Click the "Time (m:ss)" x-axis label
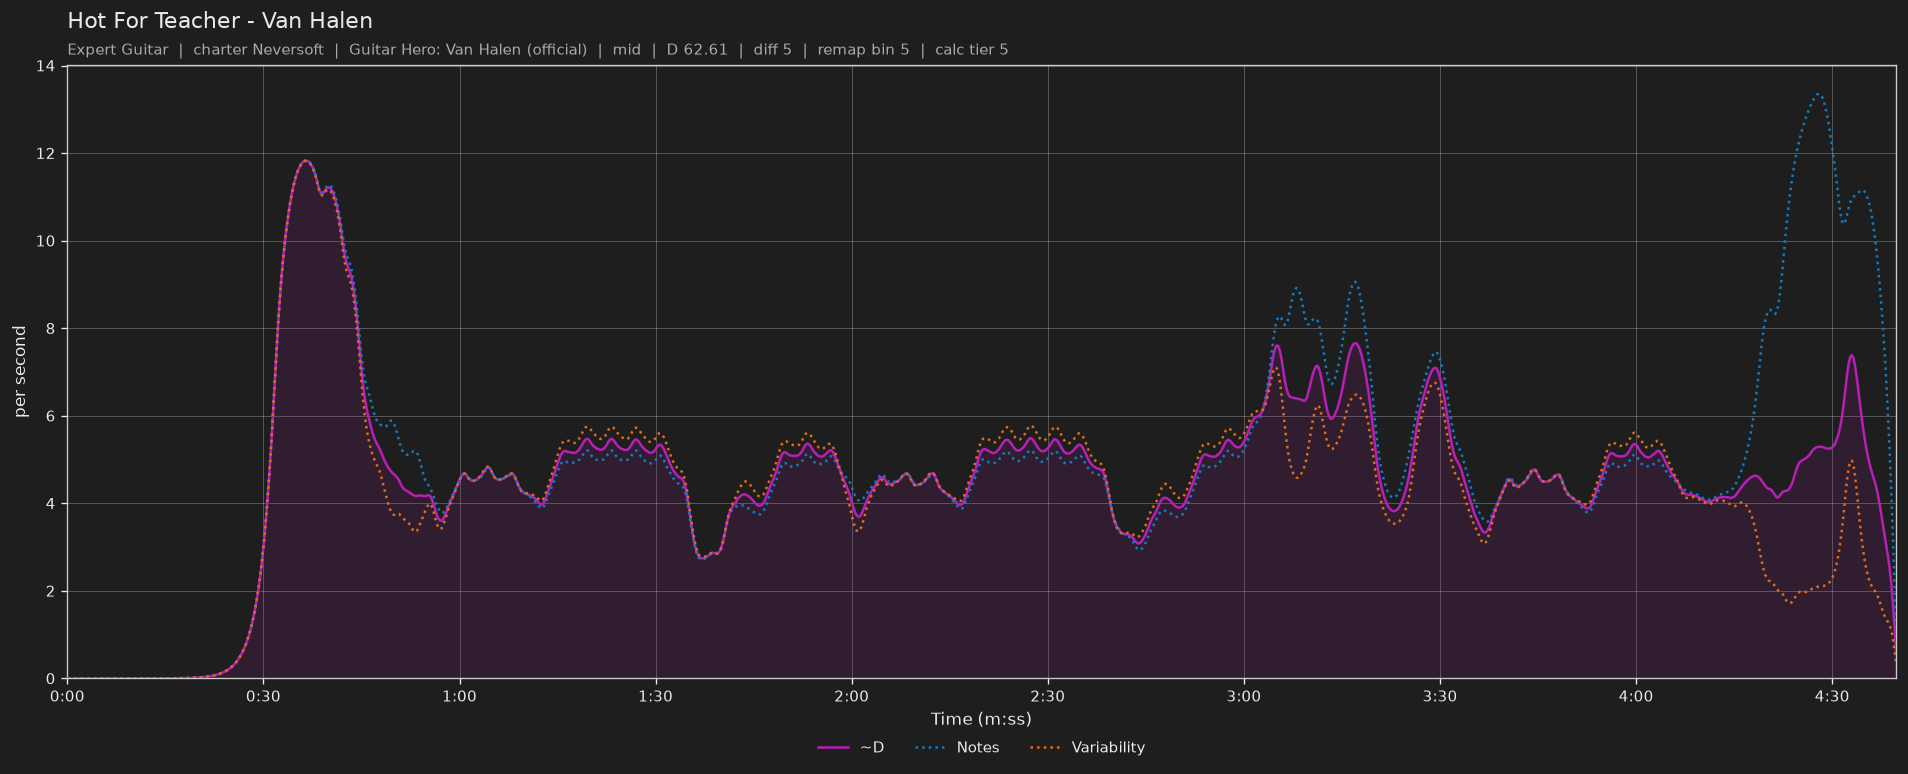Image resolution: width=1908 pixels, height=774 pixels. [981, 719]
